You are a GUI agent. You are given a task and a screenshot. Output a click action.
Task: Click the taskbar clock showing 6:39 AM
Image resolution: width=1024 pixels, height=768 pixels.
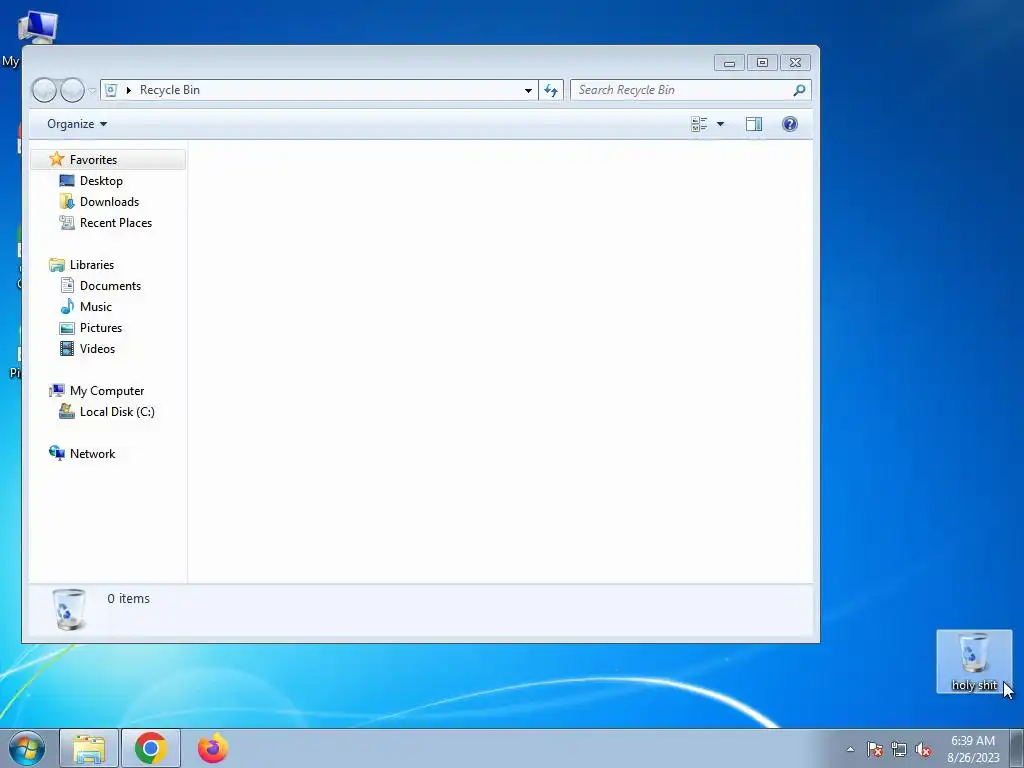[x=973, y=749]
